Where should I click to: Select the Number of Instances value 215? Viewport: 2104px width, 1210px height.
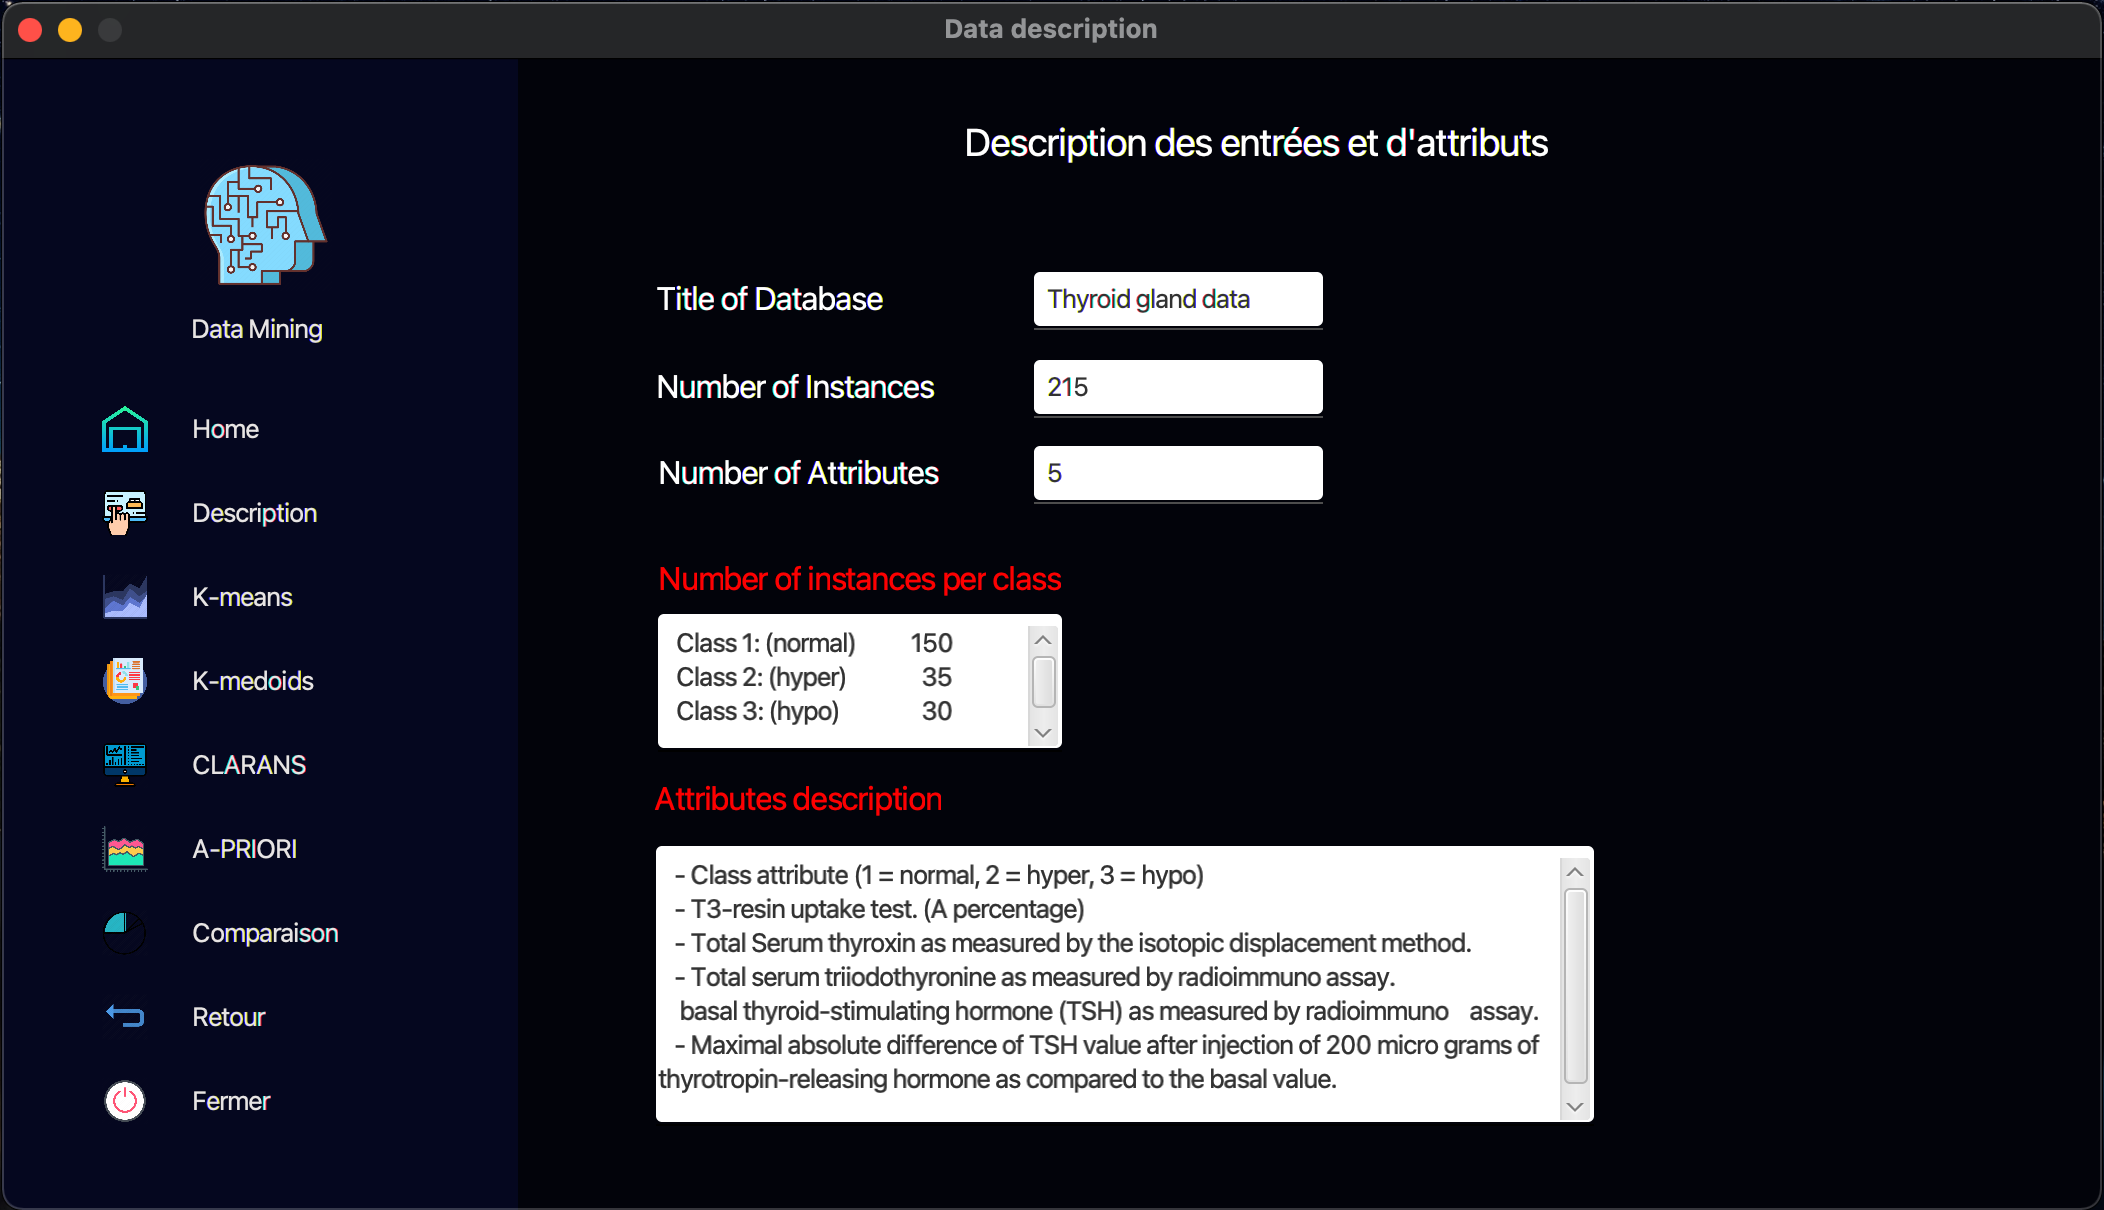click(1176, 387)
